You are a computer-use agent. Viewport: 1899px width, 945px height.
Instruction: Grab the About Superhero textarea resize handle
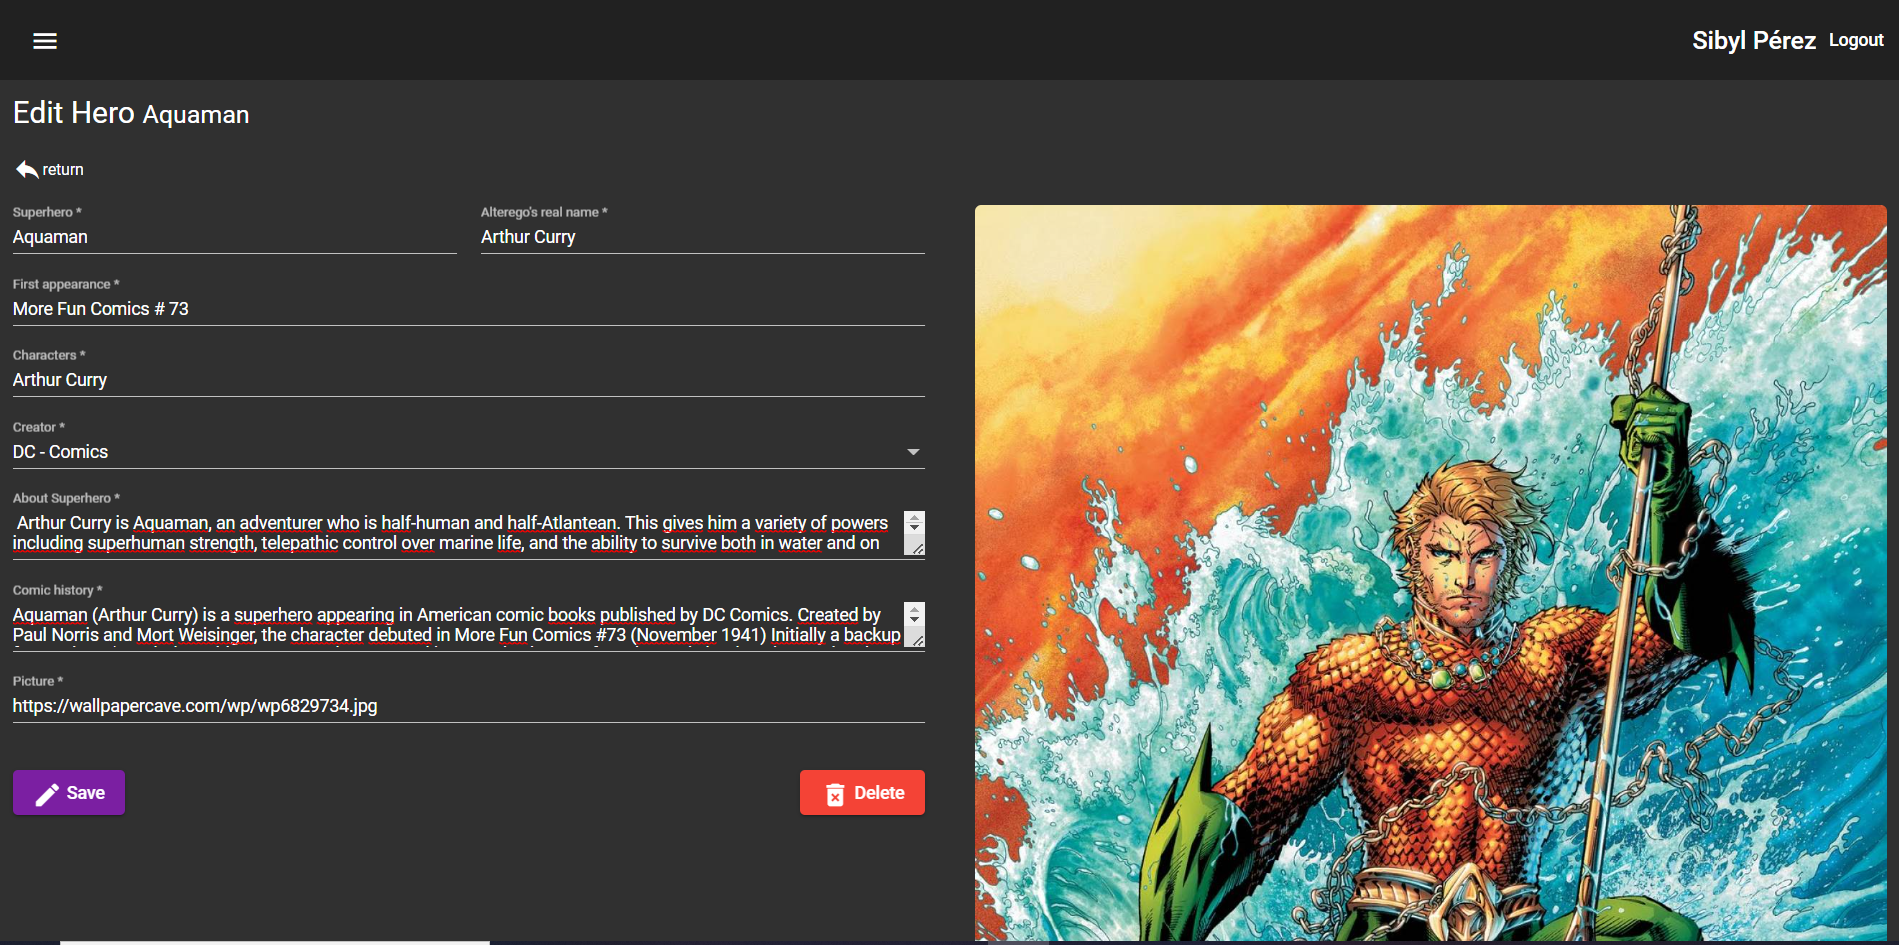pyautogui.click(x=917, y=548)
